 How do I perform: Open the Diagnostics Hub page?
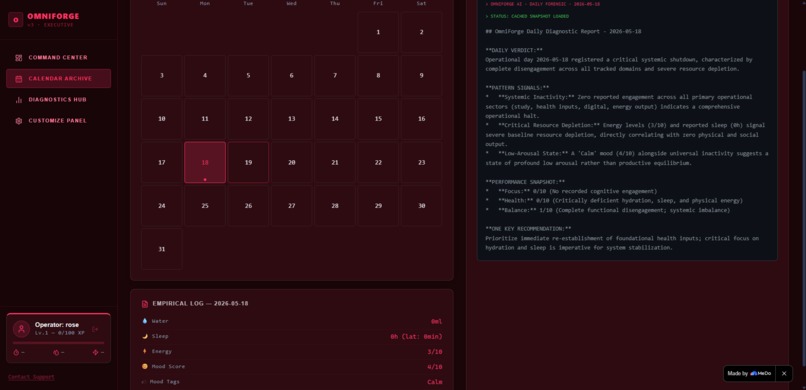coord(58,100)
